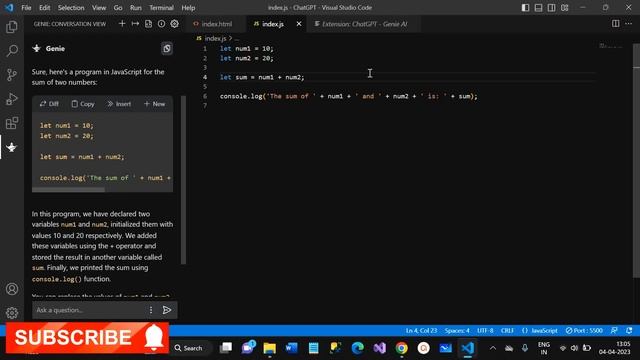Click line 6 console.log code in editor
640x360 pixels.
tap(349, 96)
